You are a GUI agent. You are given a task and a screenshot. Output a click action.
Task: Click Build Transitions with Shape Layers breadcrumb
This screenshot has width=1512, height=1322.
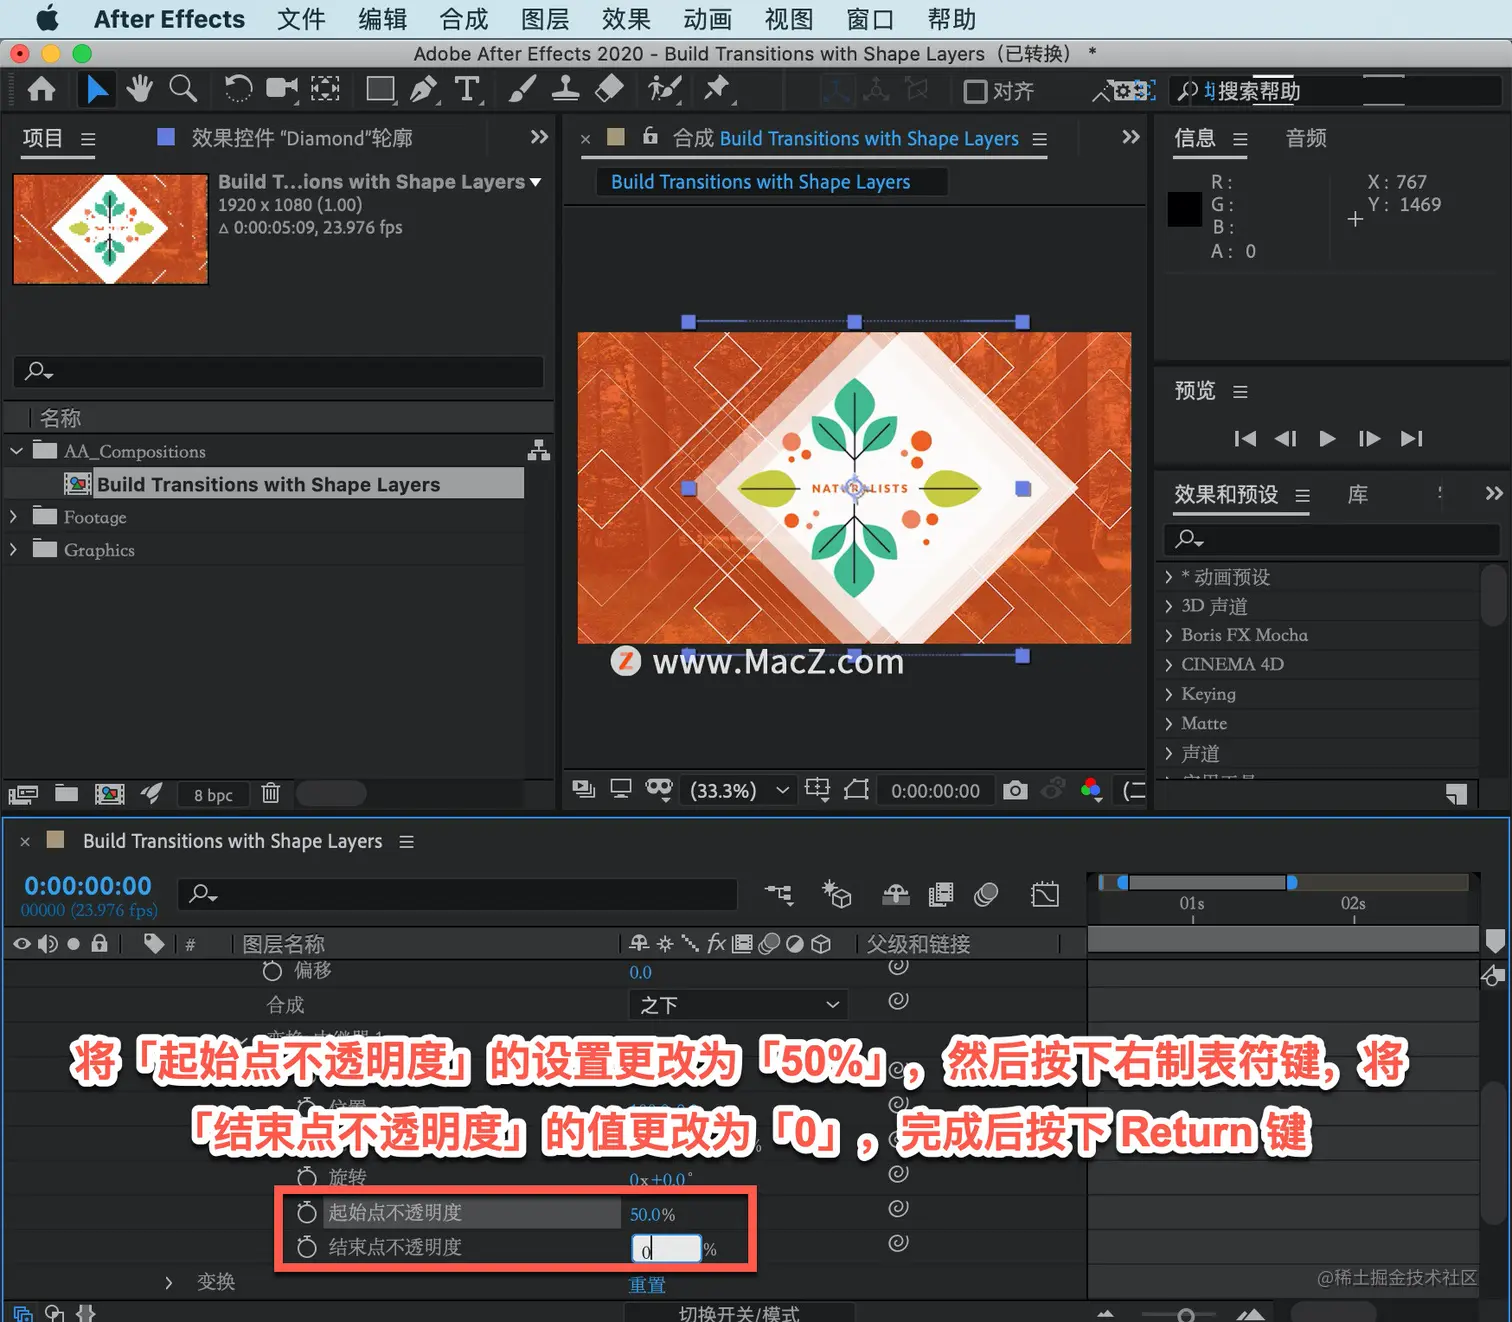click(x=760, y=182)
